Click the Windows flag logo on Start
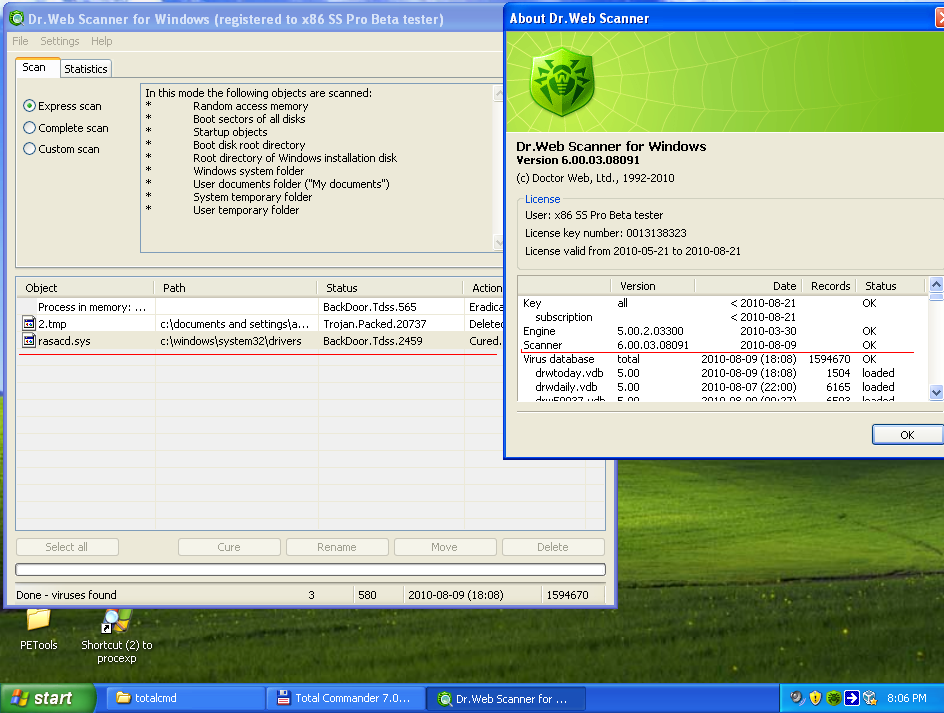This screenshot has height=713, width=944. pos(19,698)
